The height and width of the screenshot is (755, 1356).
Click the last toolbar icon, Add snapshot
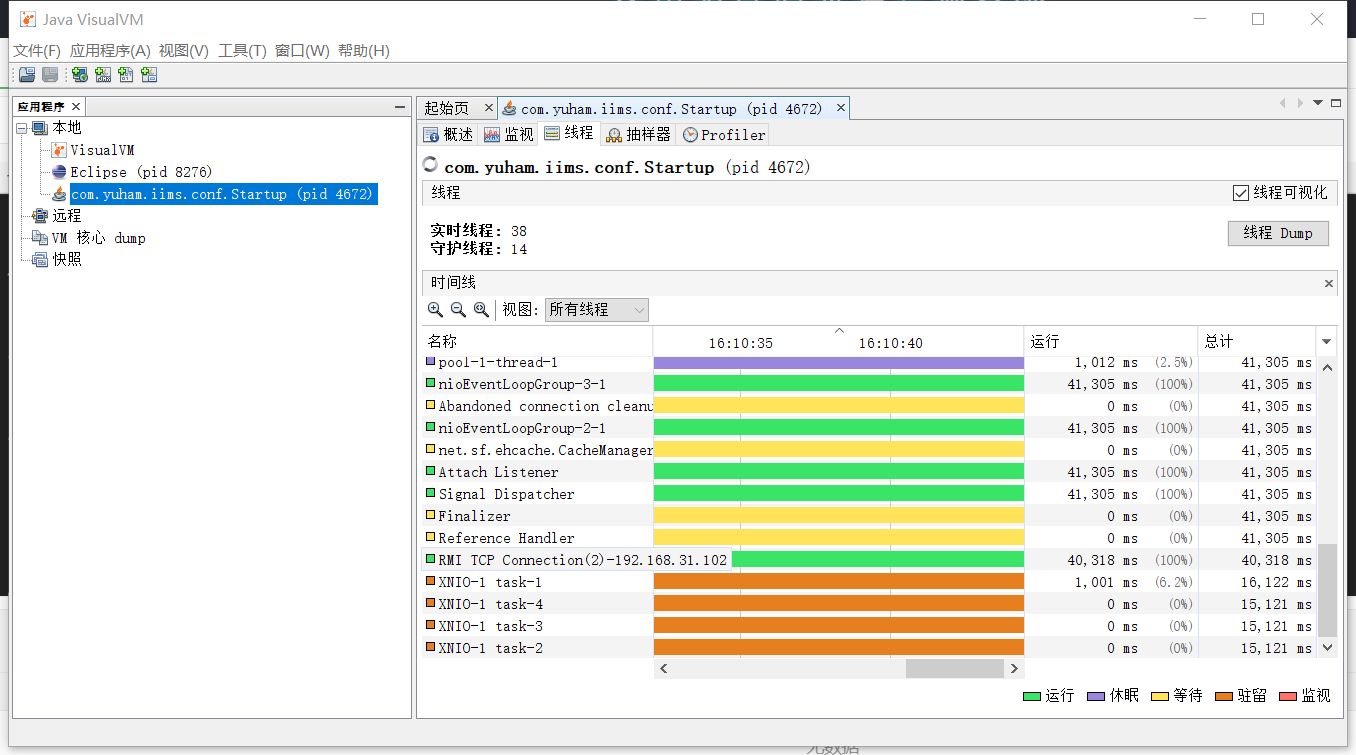149,75
